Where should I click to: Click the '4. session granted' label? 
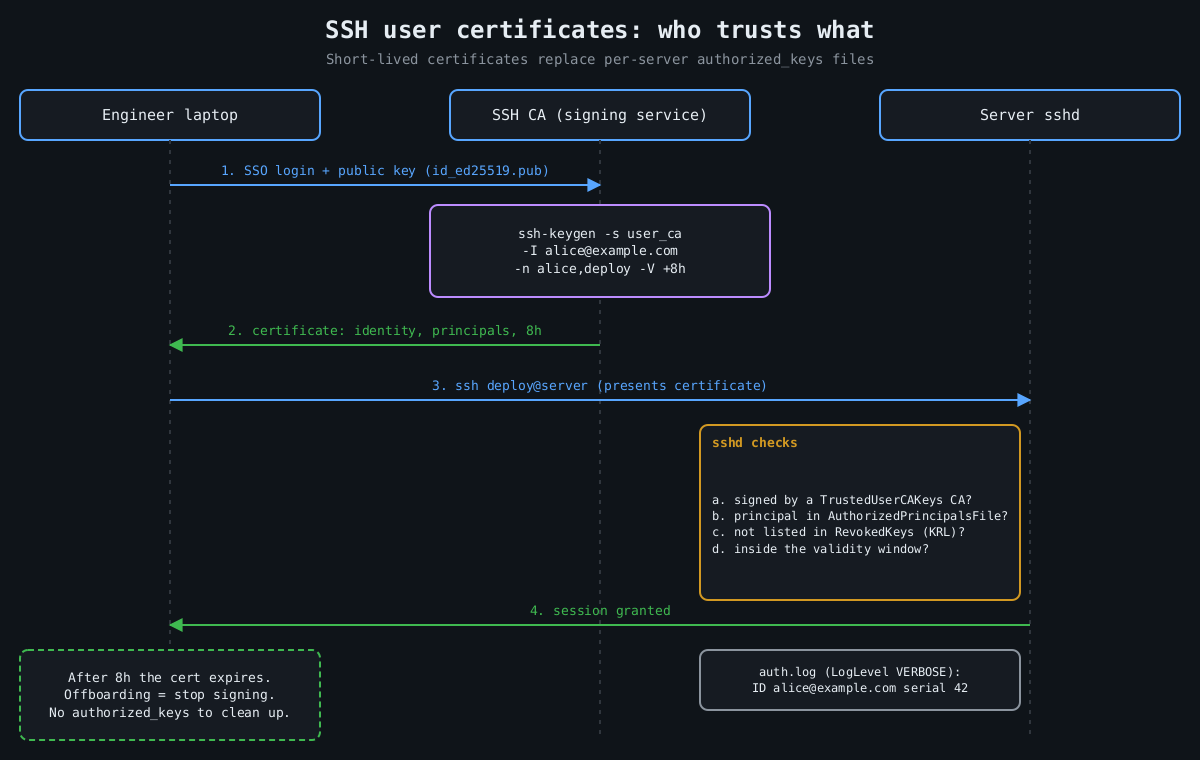[x=600, y=610]
